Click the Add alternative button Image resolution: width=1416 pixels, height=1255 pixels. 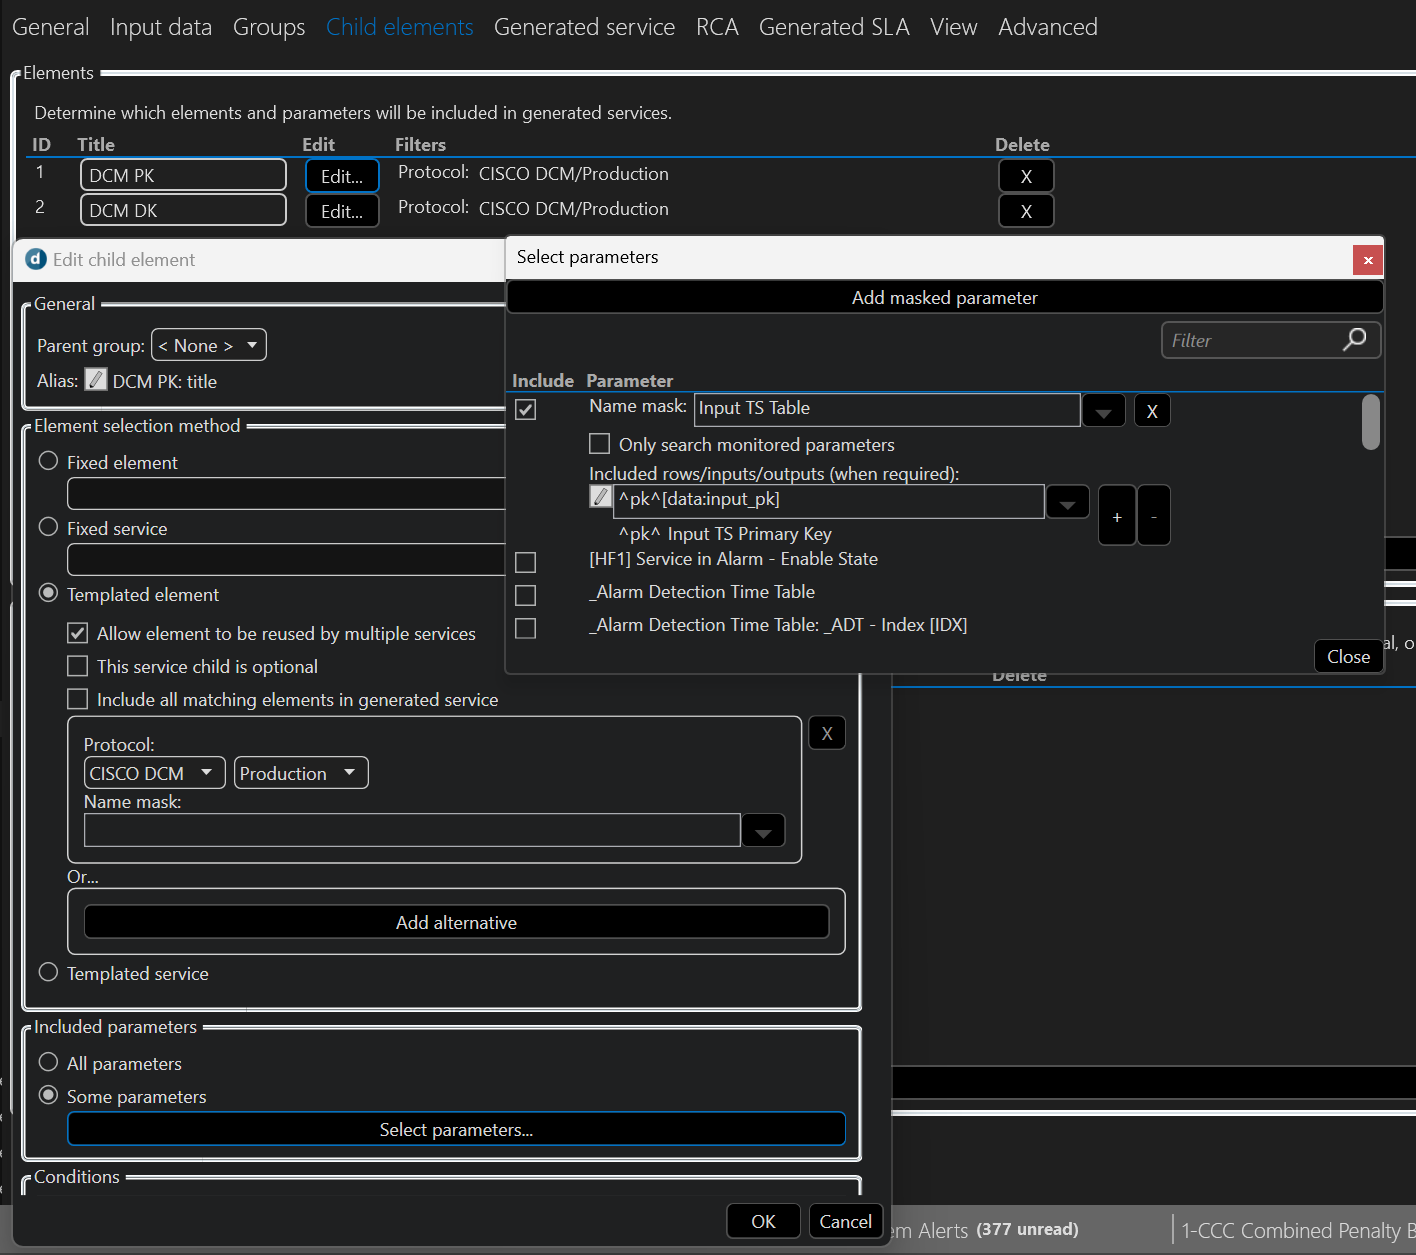(x=456, y=922)
